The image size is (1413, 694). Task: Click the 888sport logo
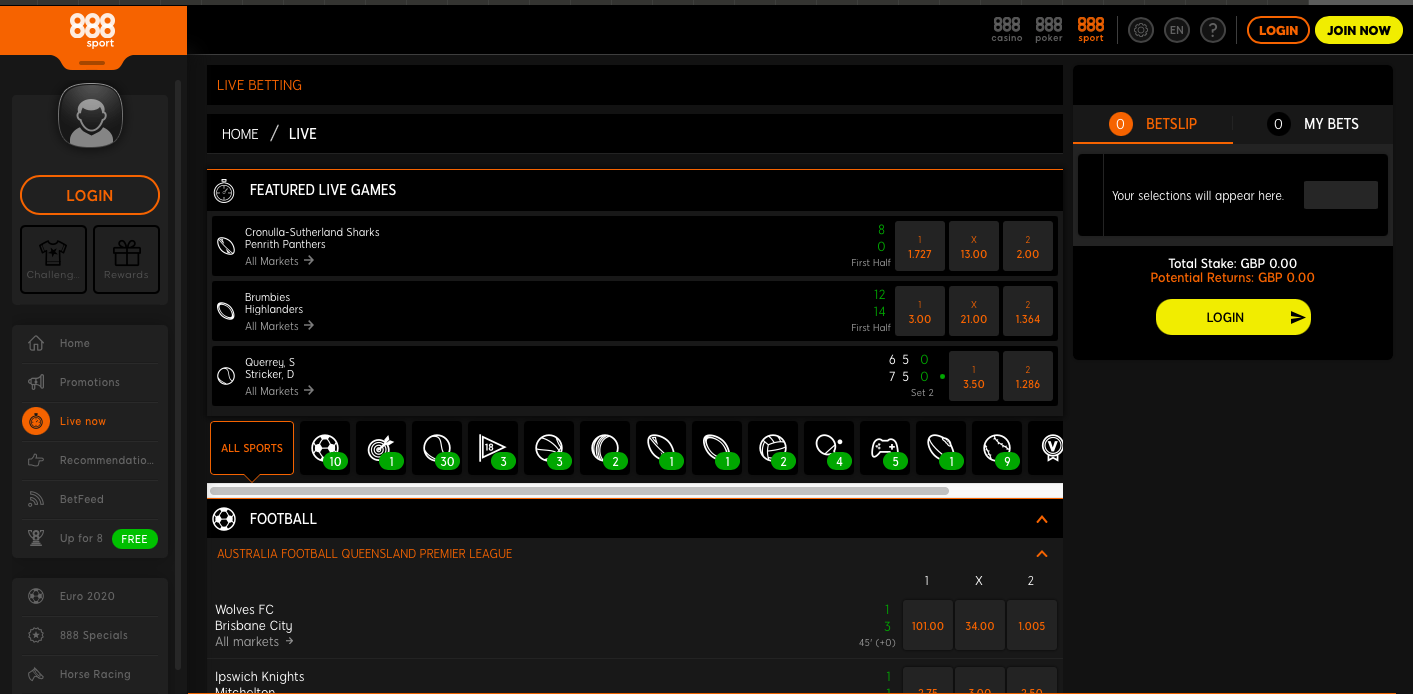(92, 31)
